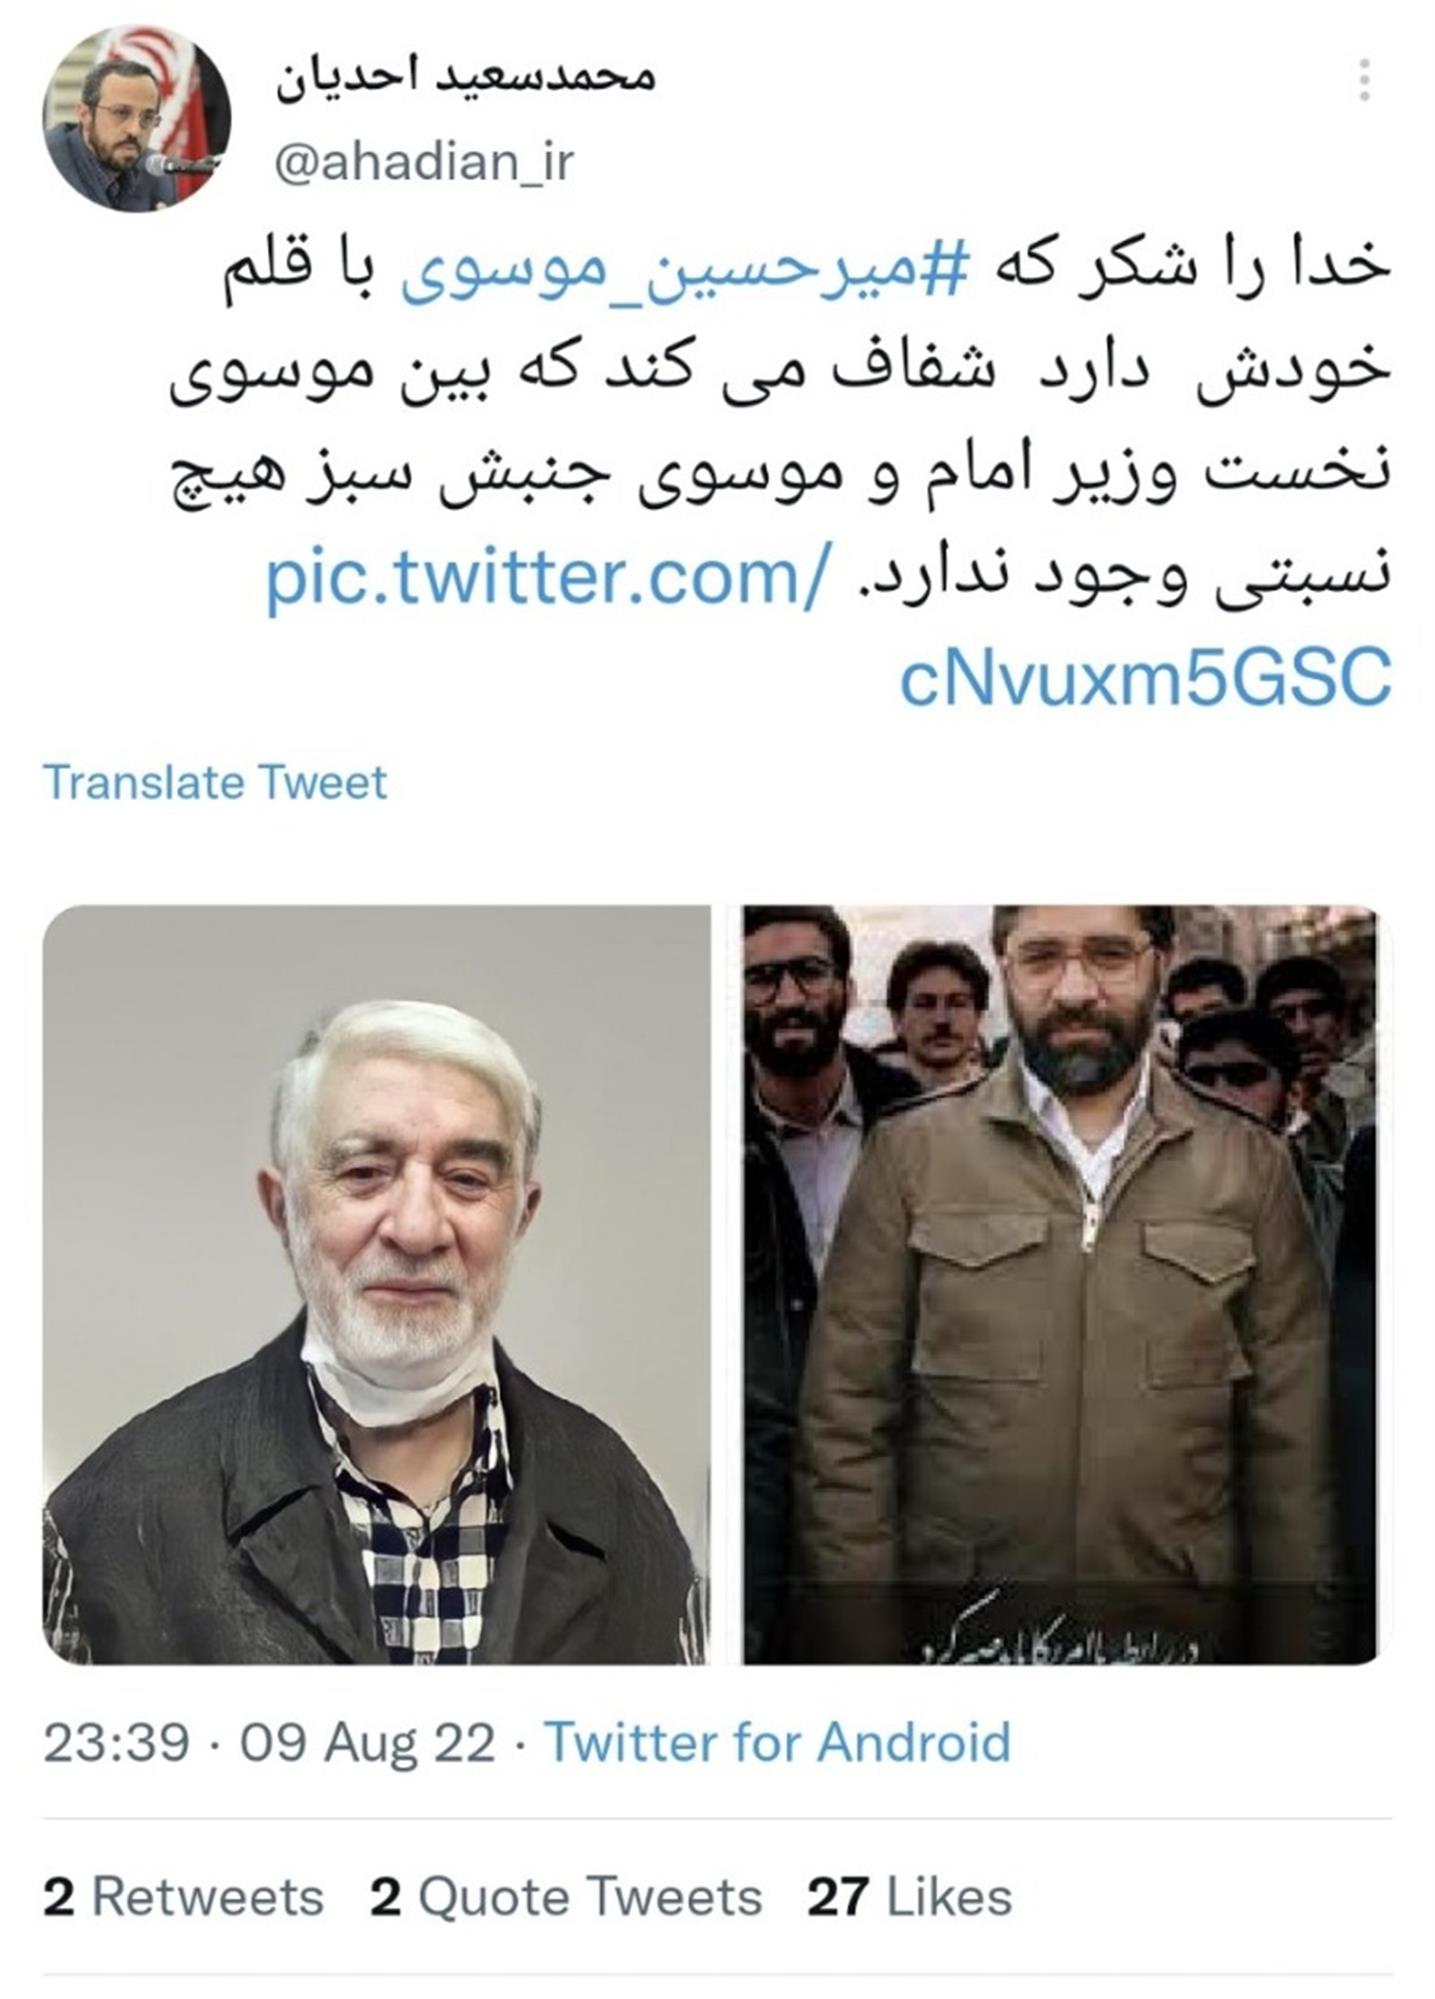This screenshot has height=1999, width=1435.
Task: Open the three-dot more options menu
Action: 1364,80
